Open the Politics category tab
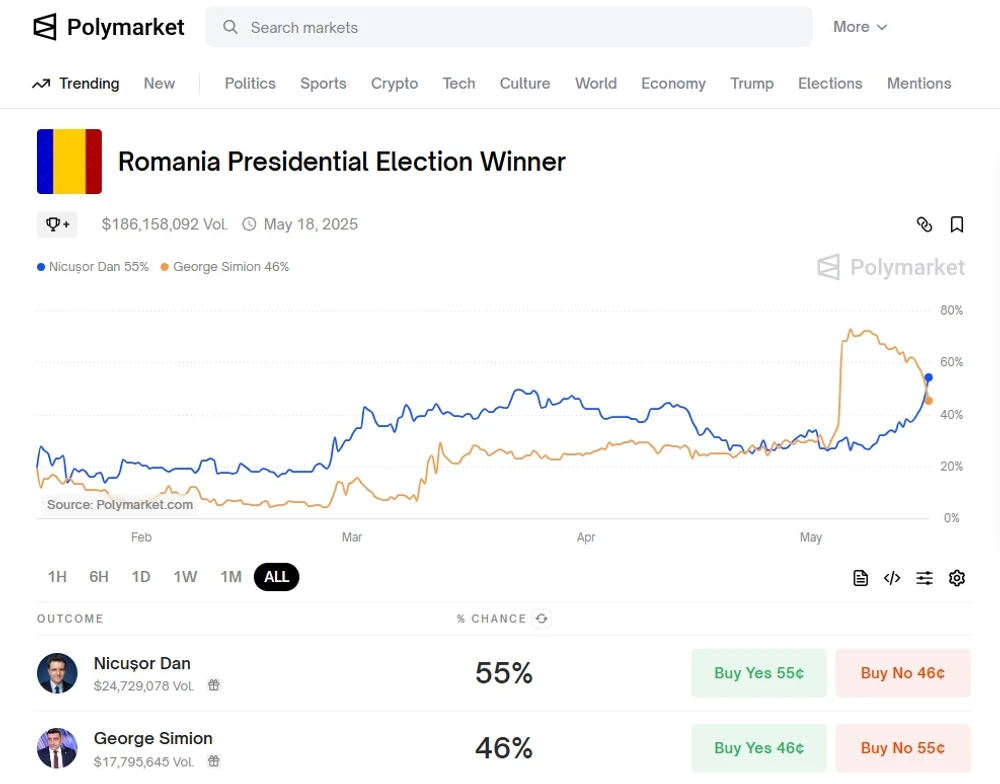Screen dimensions: 1000x784 coord(250,84)
